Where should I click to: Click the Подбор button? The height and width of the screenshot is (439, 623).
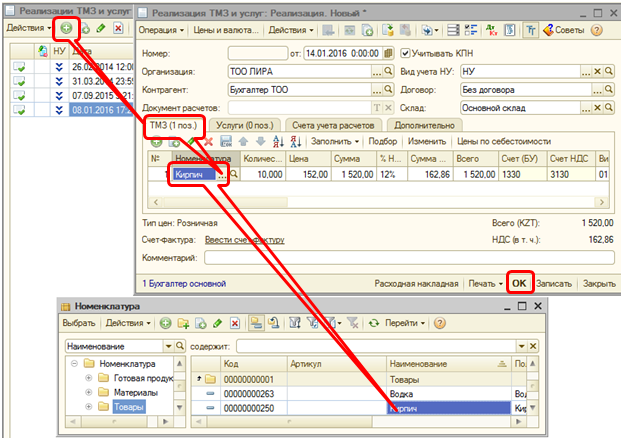[x=383, y=141]
